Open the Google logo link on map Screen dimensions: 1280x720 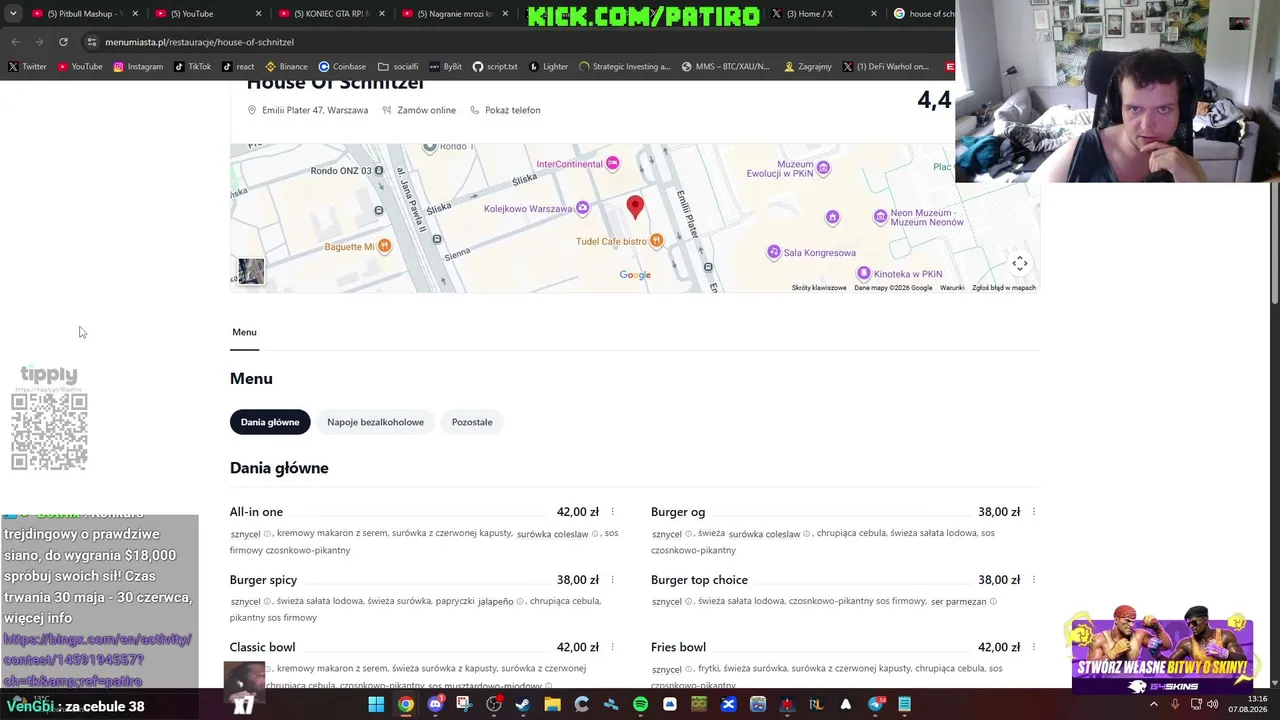pos(635,275)
